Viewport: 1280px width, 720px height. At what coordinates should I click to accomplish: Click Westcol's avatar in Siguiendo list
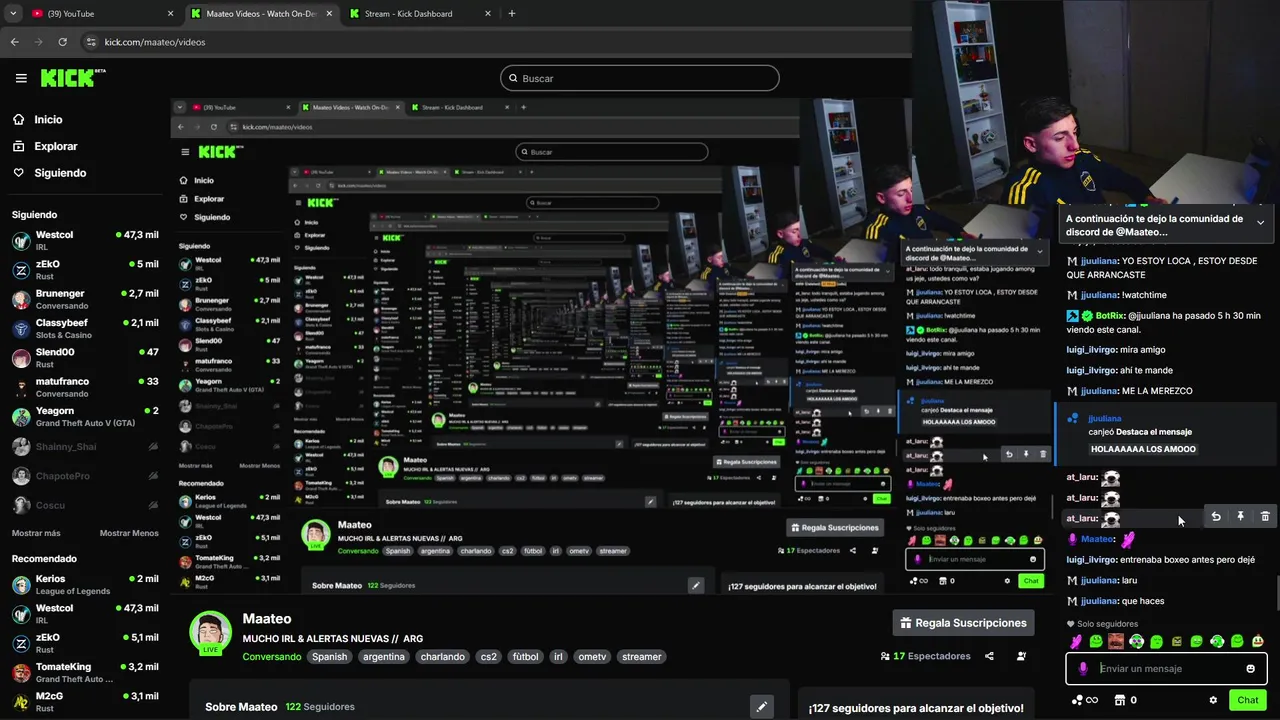(21, 241)
